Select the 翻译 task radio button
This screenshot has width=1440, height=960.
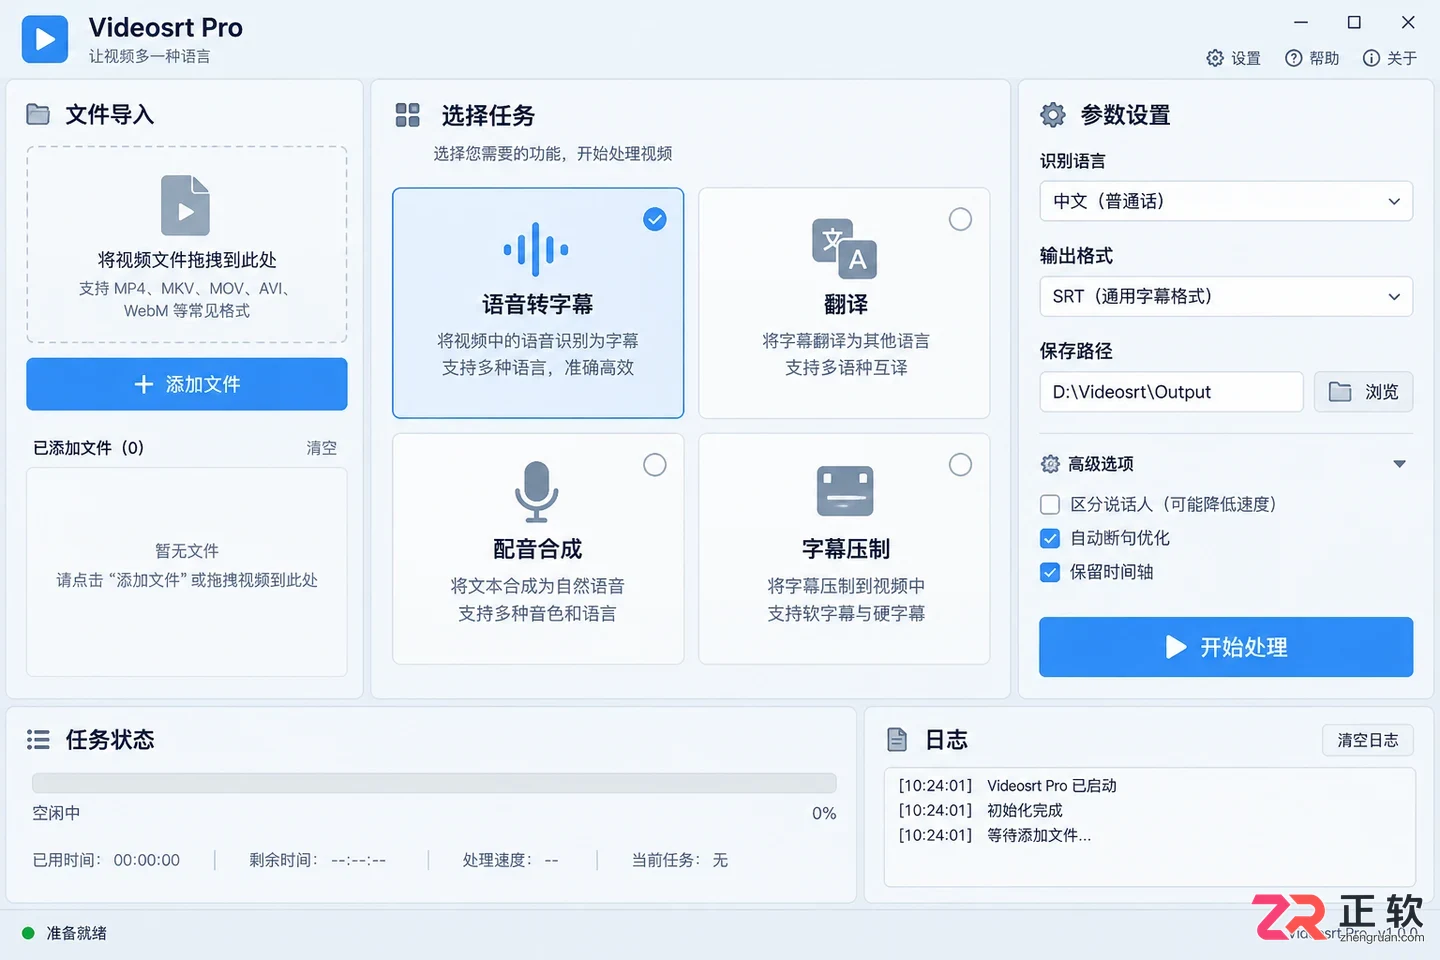[x=960, y=219]
